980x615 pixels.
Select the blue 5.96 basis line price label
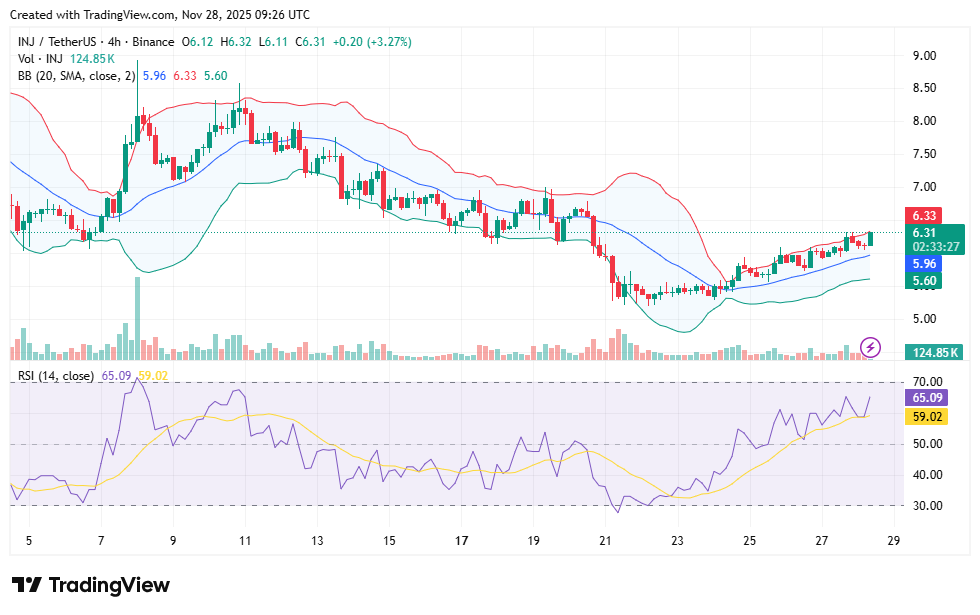pos(923,262)
